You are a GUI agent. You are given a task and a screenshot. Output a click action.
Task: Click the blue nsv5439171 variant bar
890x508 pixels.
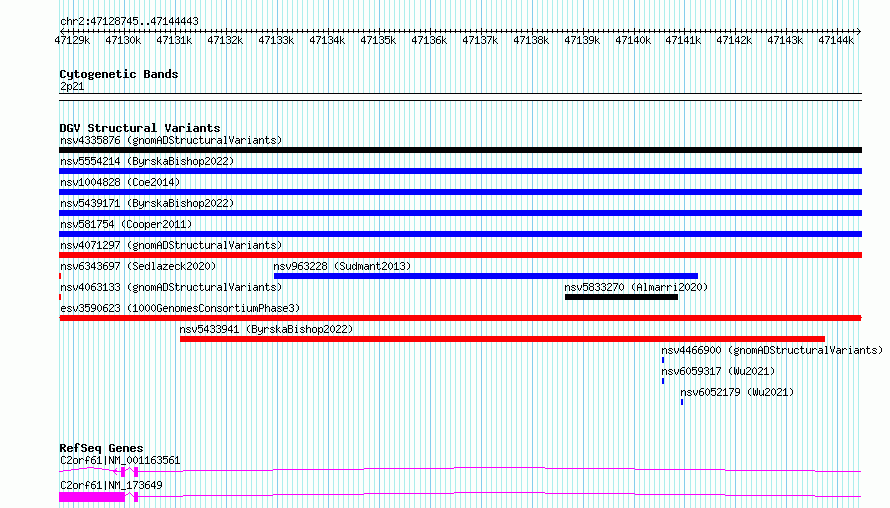coord(460,213)
